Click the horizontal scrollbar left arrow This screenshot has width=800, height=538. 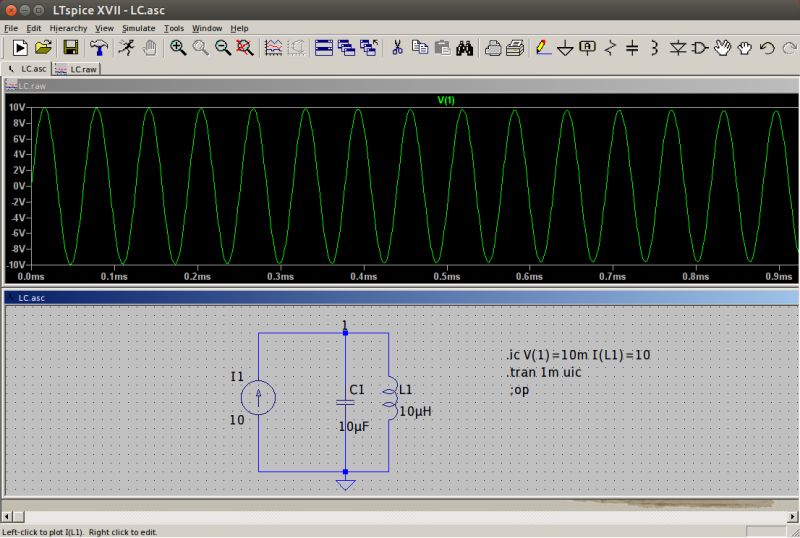6,517
